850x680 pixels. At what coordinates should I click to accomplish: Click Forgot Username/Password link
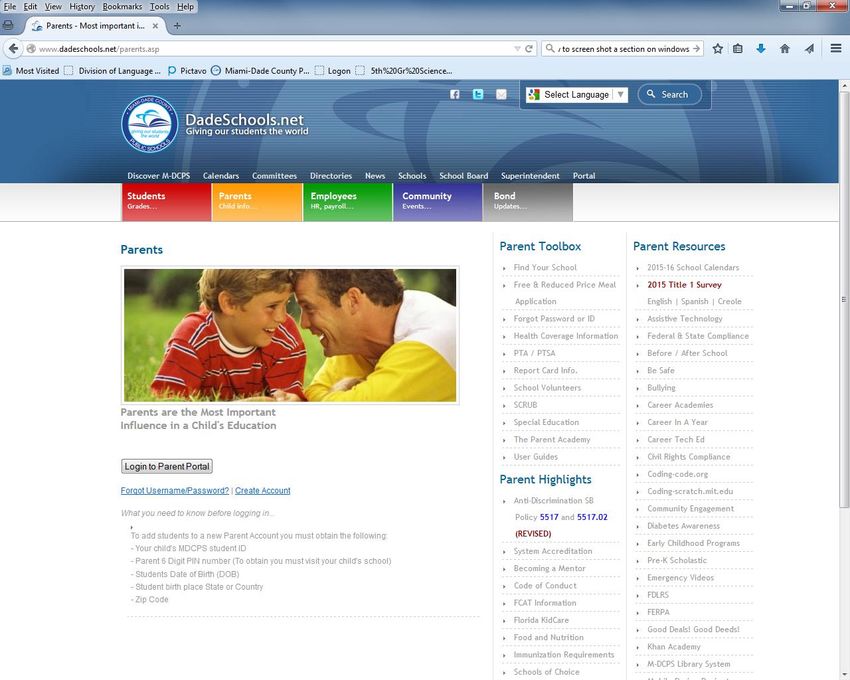[175, 491]
